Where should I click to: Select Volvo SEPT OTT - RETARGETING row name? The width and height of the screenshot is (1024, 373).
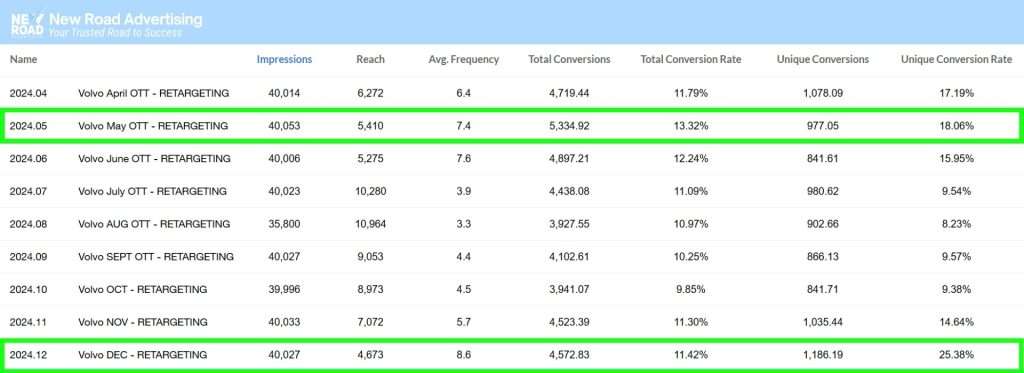coord(155,257)
